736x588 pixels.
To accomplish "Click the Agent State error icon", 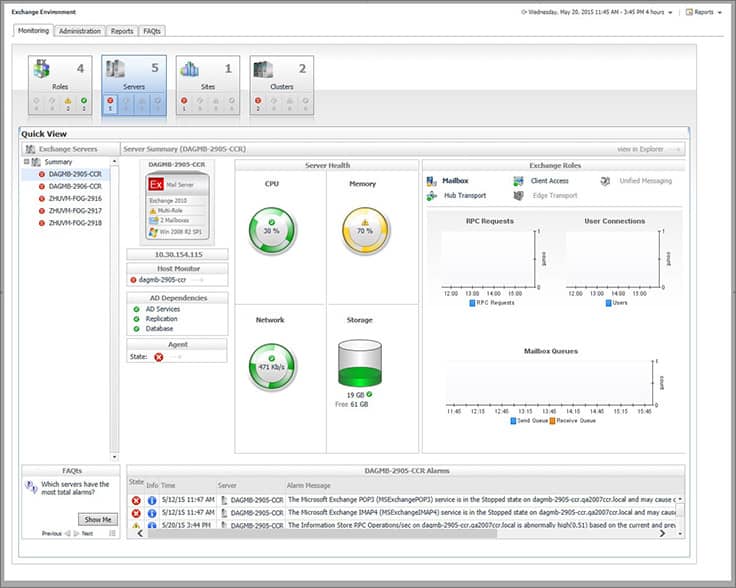I will pyautogui.click(x=159, y=357).
